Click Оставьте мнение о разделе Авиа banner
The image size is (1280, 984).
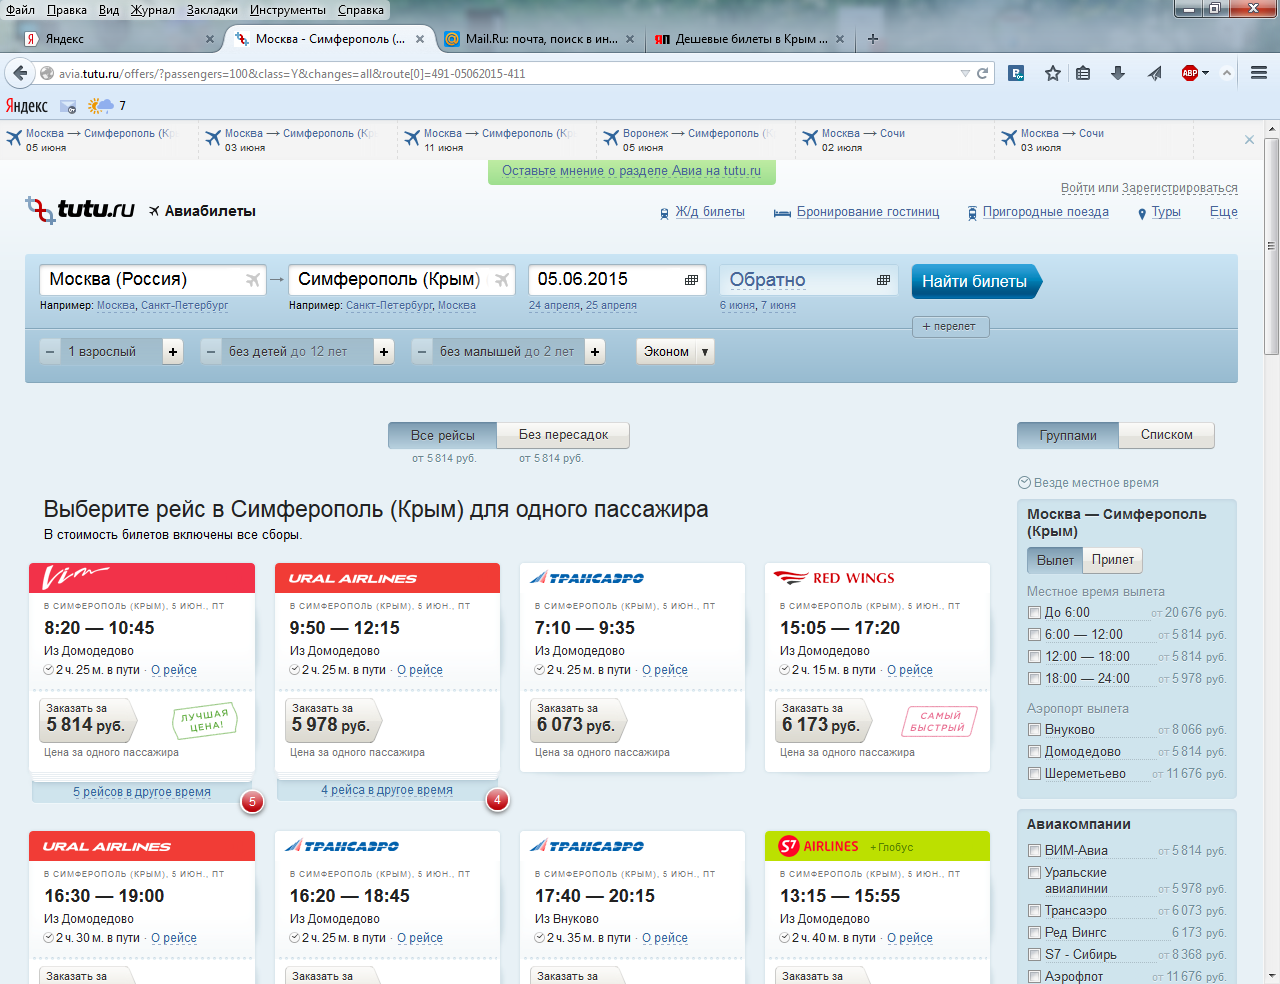pos(632,171)
